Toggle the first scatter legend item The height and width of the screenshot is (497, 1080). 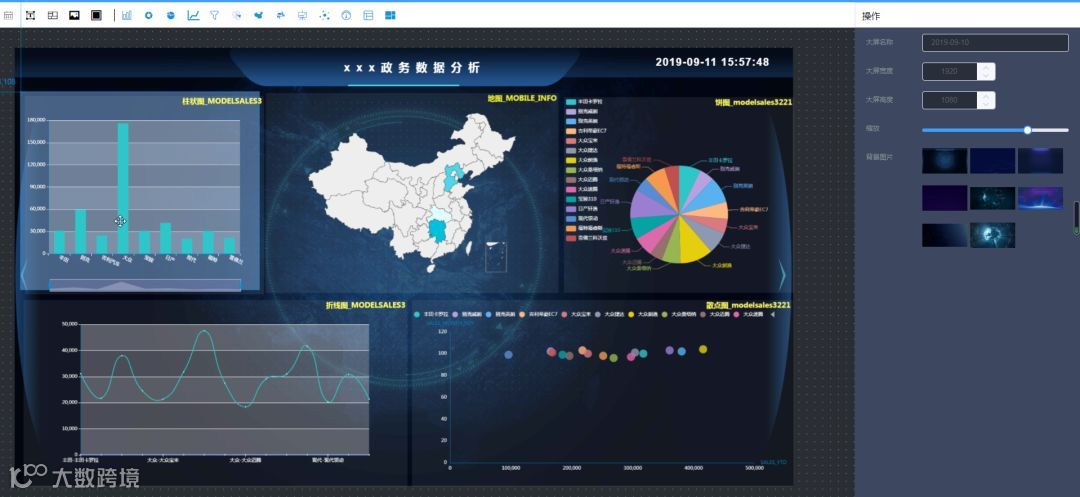(x=430, y=315)
